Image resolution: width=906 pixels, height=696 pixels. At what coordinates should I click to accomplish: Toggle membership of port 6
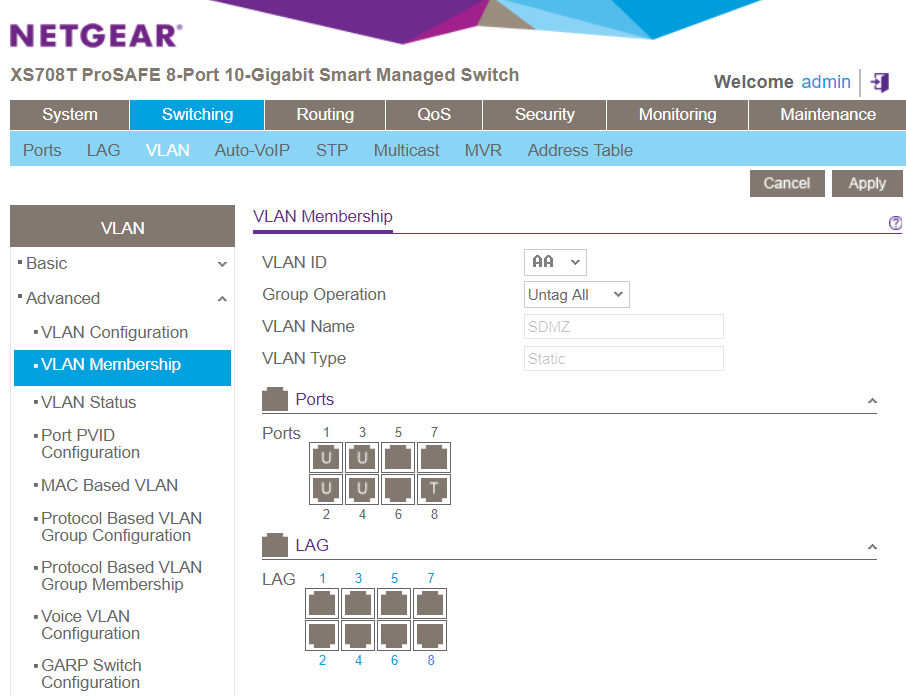tap(398, 489)
